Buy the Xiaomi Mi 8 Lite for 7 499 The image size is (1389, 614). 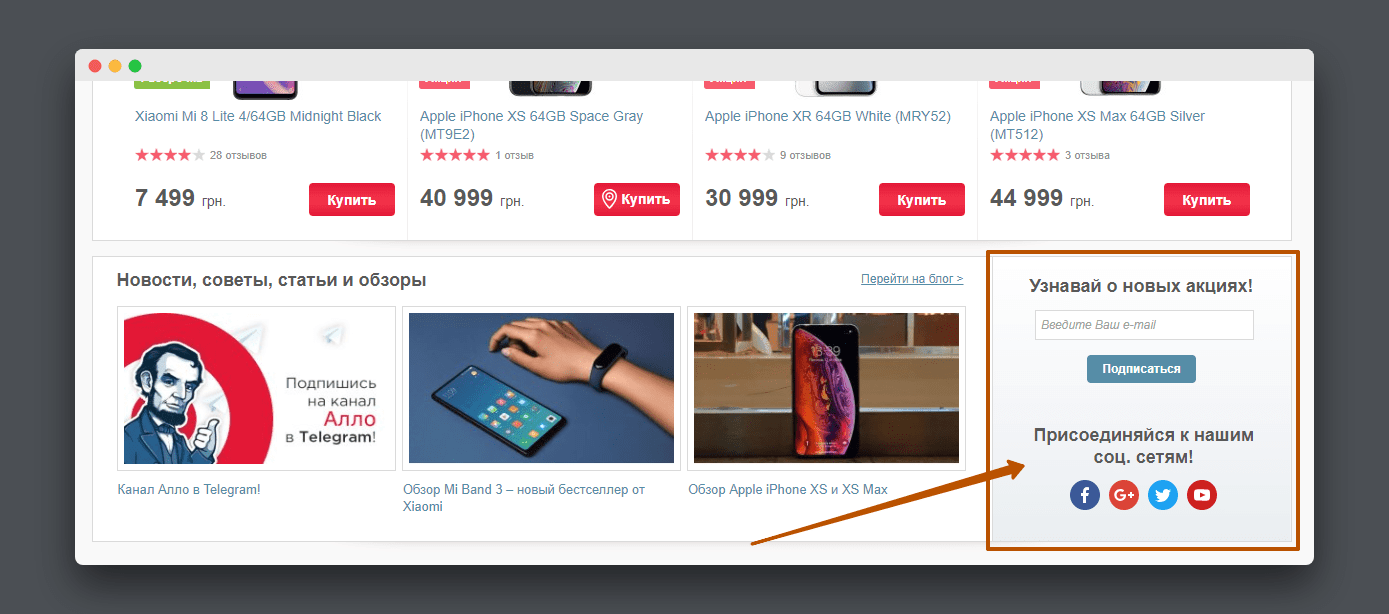352,200
